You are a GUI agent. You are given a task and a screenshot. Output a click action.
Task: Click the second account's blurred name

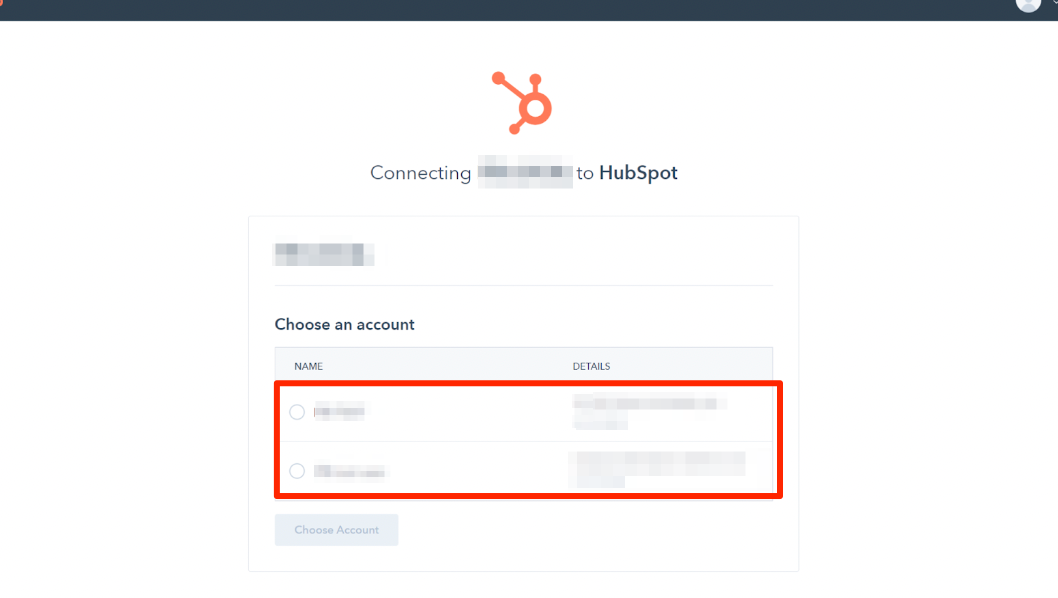pos(350,471)
